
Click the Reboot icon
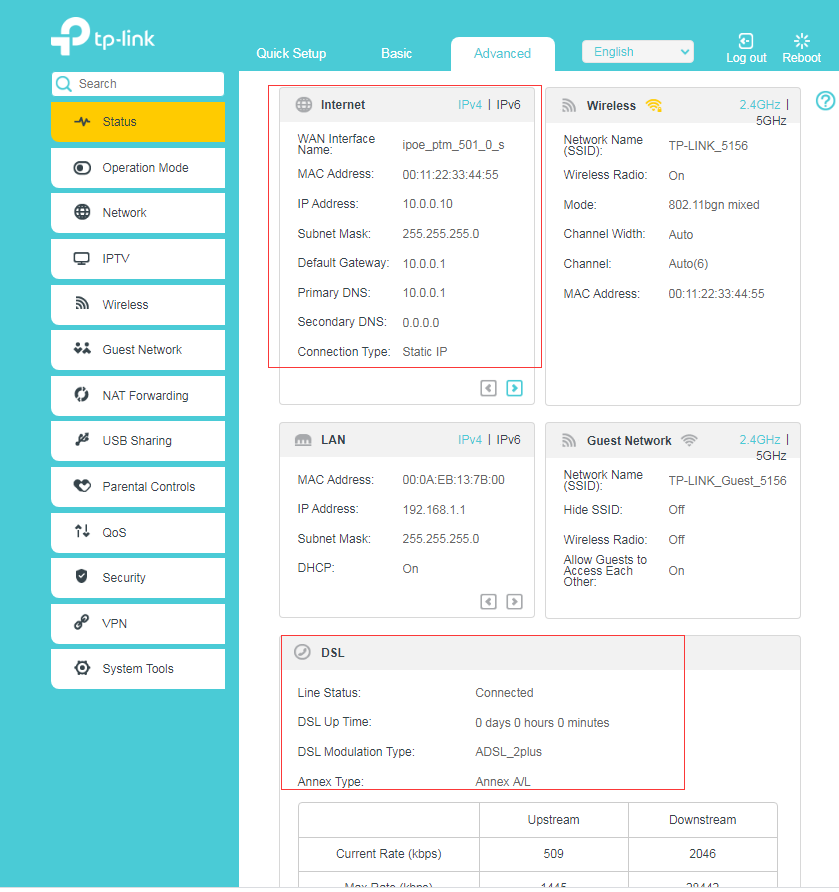tap(801, 40)
